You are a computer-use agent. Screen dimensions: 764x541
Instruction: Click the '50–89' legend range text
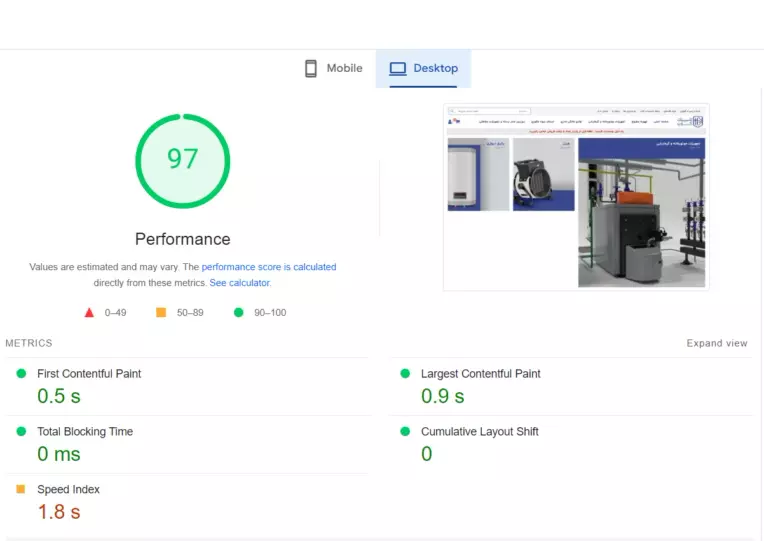pos(190,313)
